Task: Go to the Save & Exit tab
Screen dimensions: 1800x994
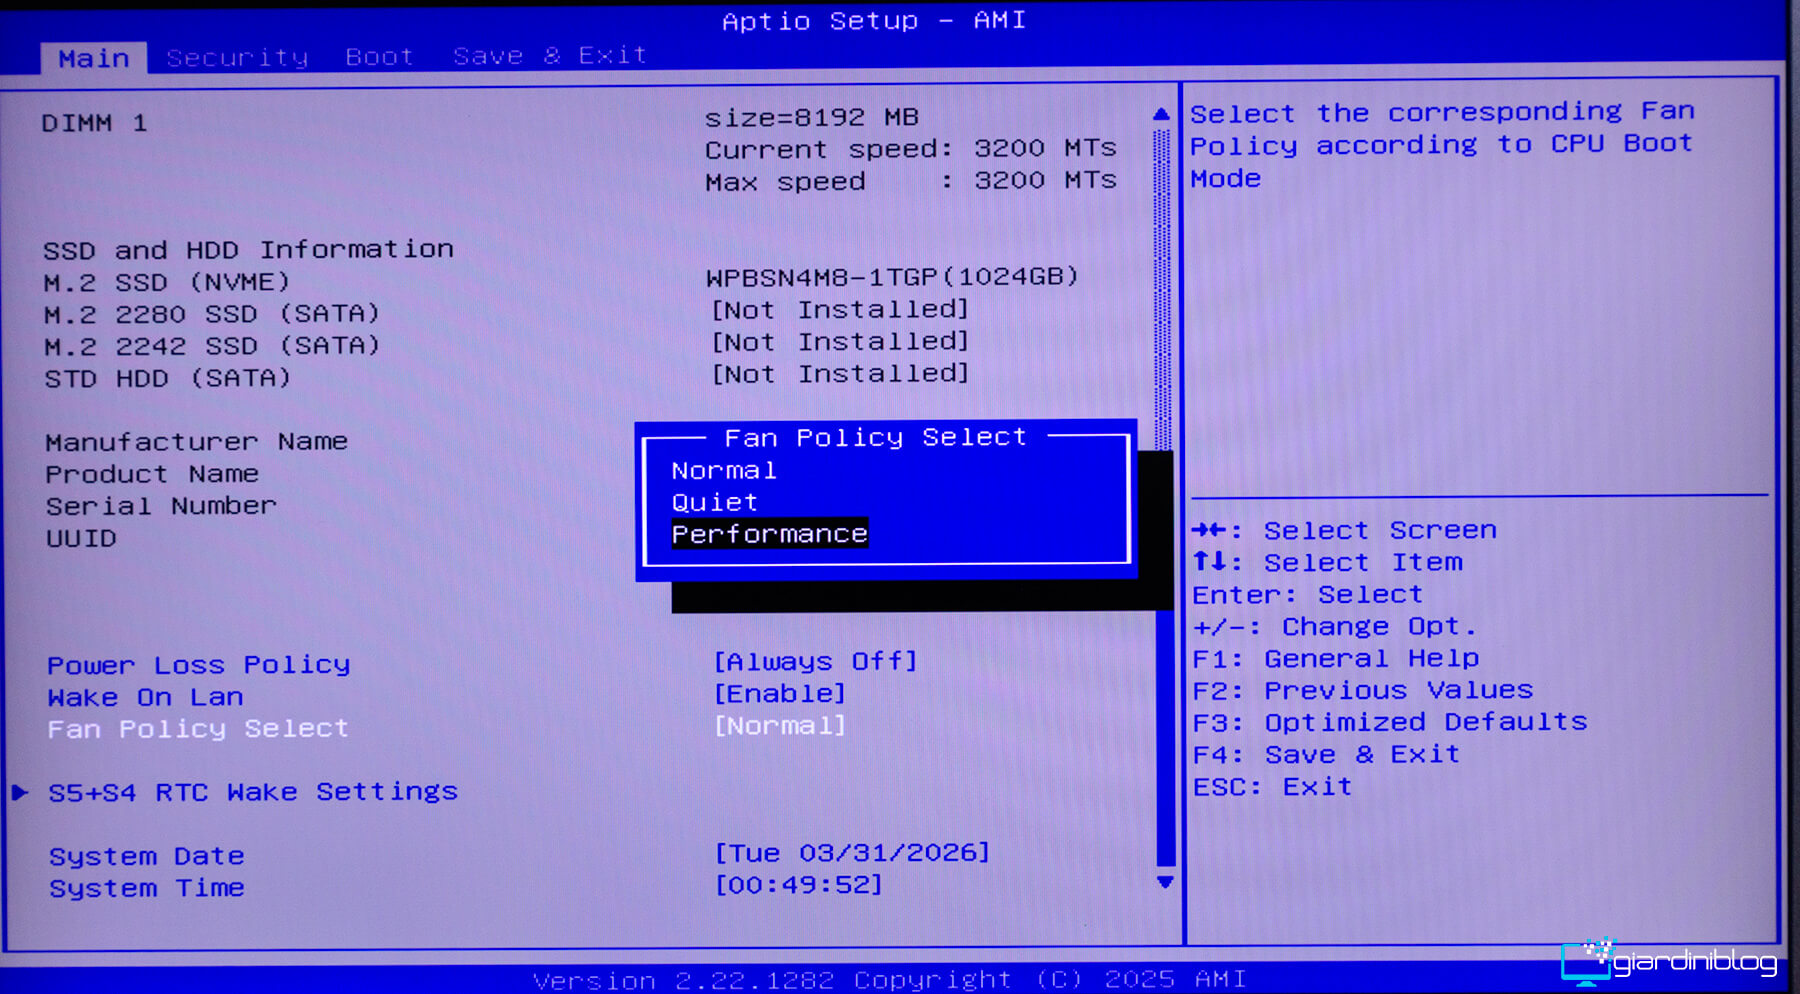Action: (x=549, y=56)
